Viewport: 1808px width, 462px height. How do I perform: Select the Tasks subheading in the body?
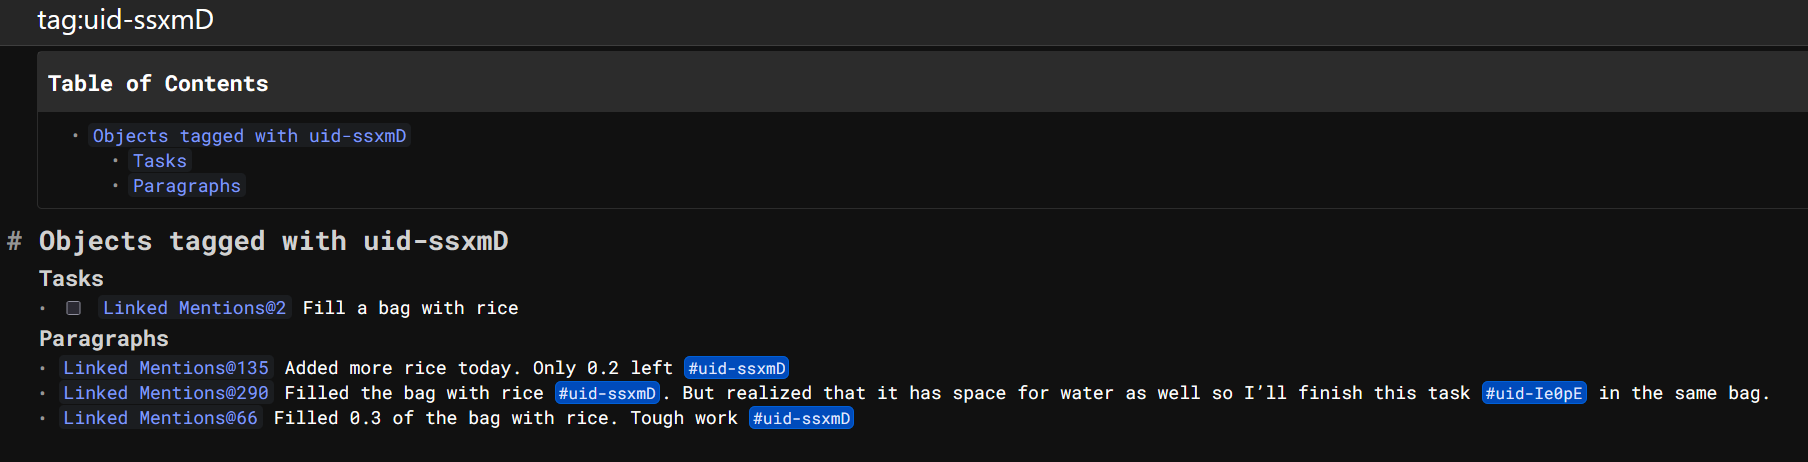tap(71, 278)
